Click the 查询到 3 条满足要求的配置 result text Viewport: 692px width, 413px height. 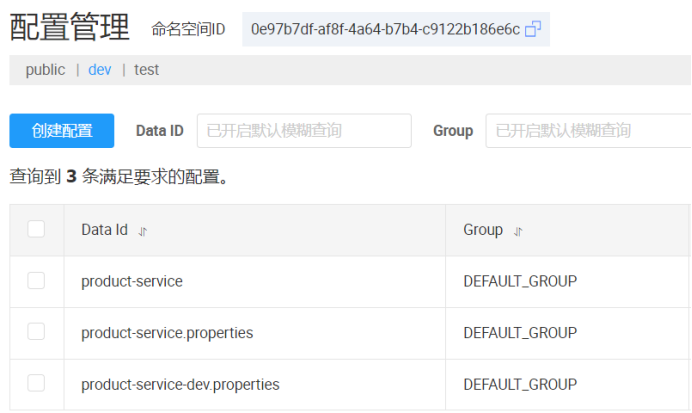(119, 176)
